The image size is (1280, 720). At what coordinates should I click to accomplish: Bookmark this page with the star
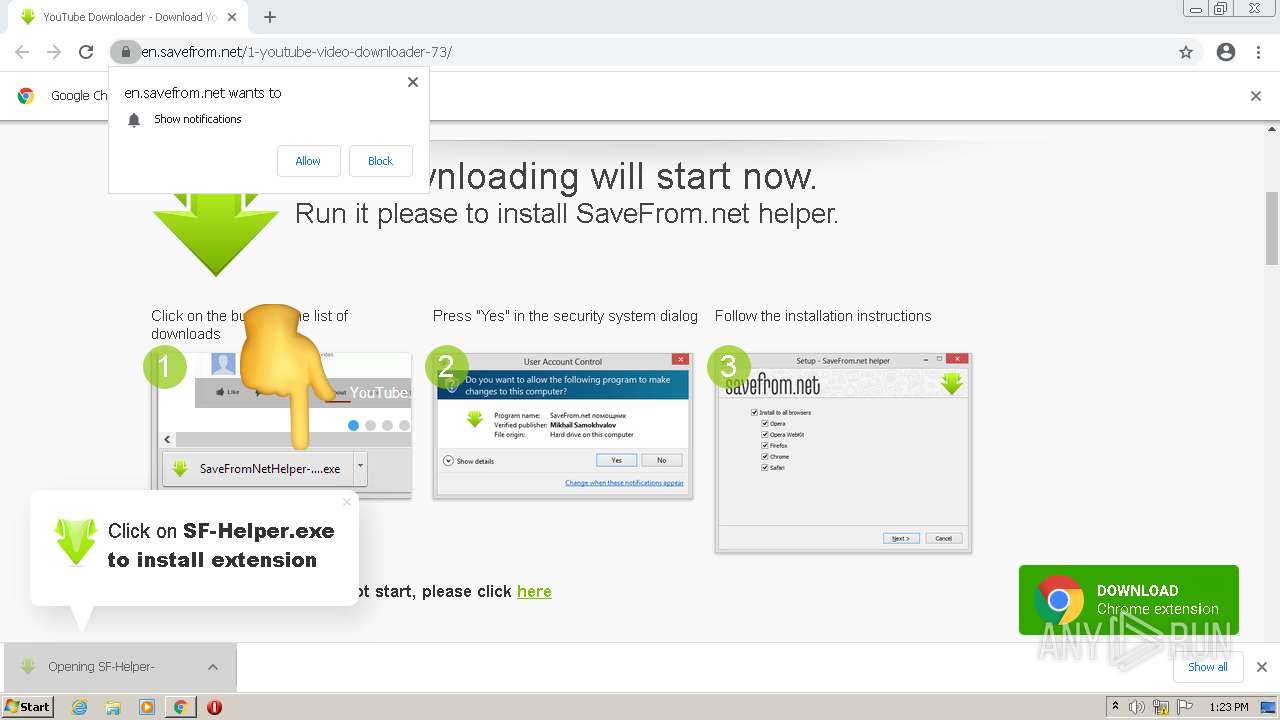click(x=1186, y=52)
